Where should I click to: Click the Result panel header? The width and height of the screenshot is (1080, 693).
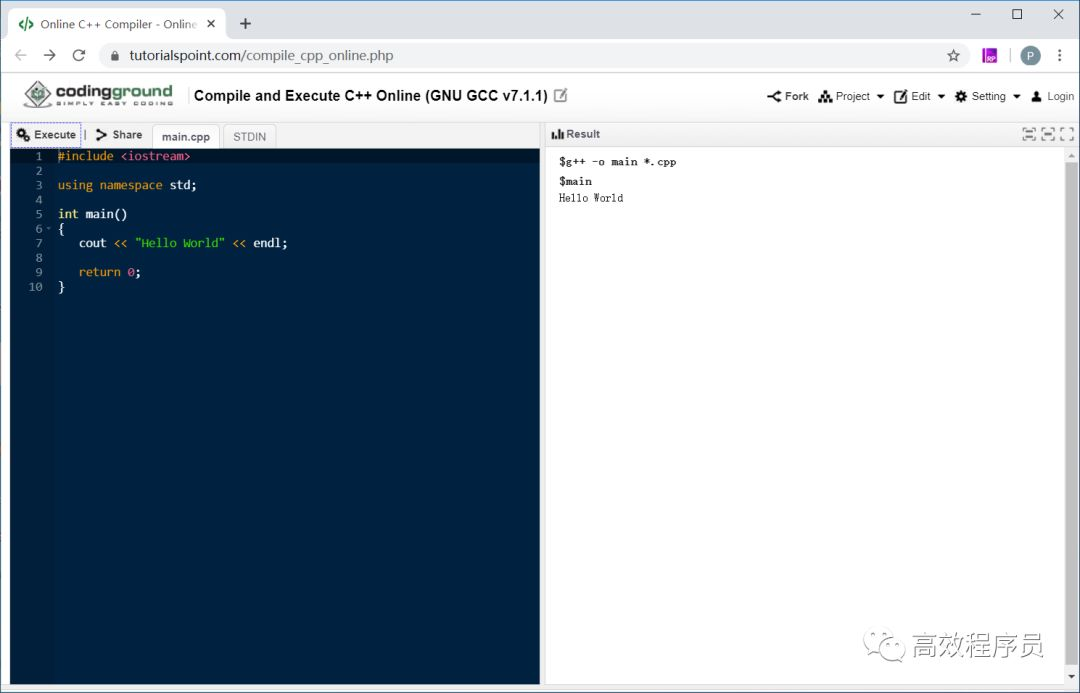pyautogui.click(x=576, y=134)
